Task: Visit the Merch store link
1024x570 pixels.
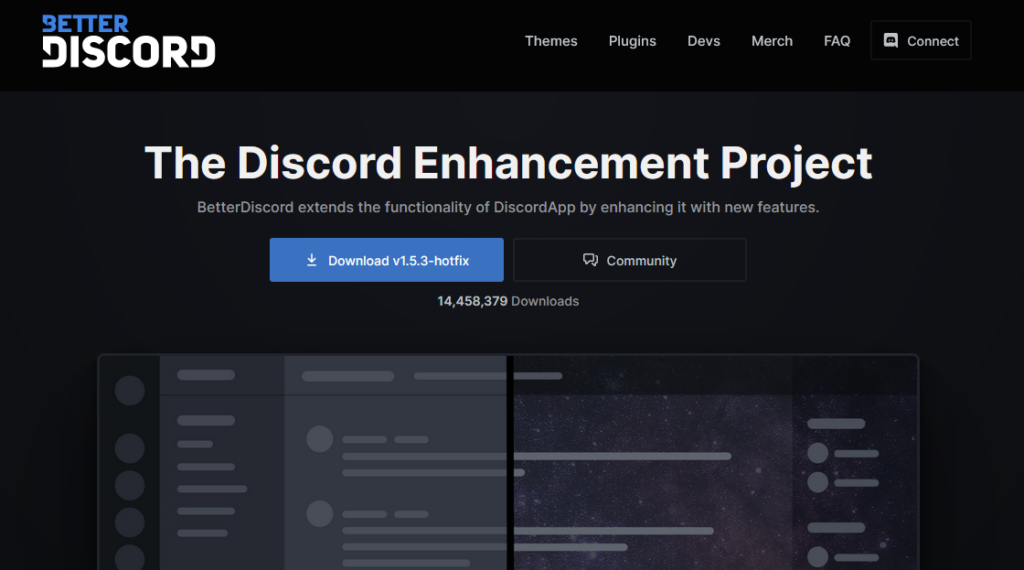Action: pos(772,41)
